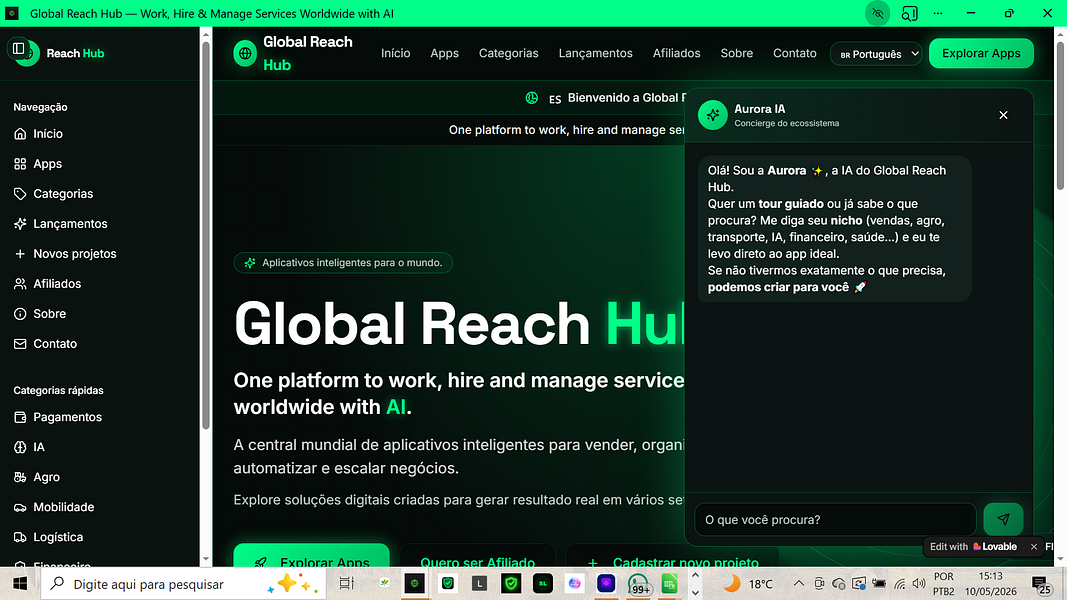Click Quero ser Afiliado button
This screenshot has width=1067, height=600.
coord(477,555)
